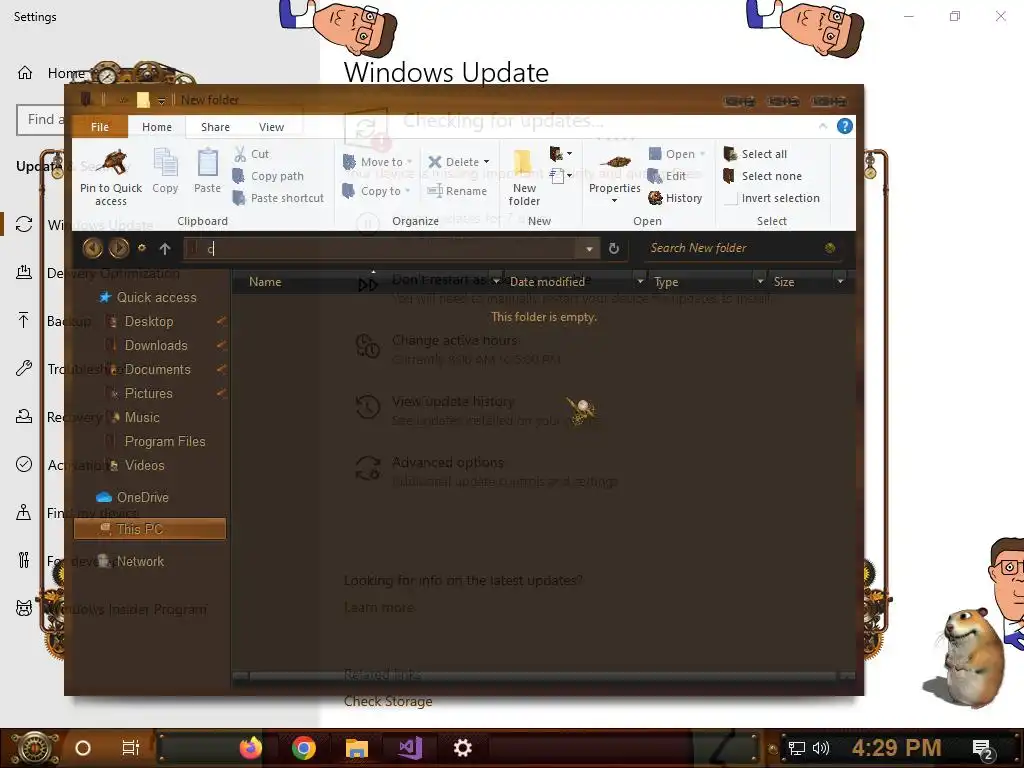Click Select none in Select group
Viewport: 1024px width, 768px height.
point(763,176)
